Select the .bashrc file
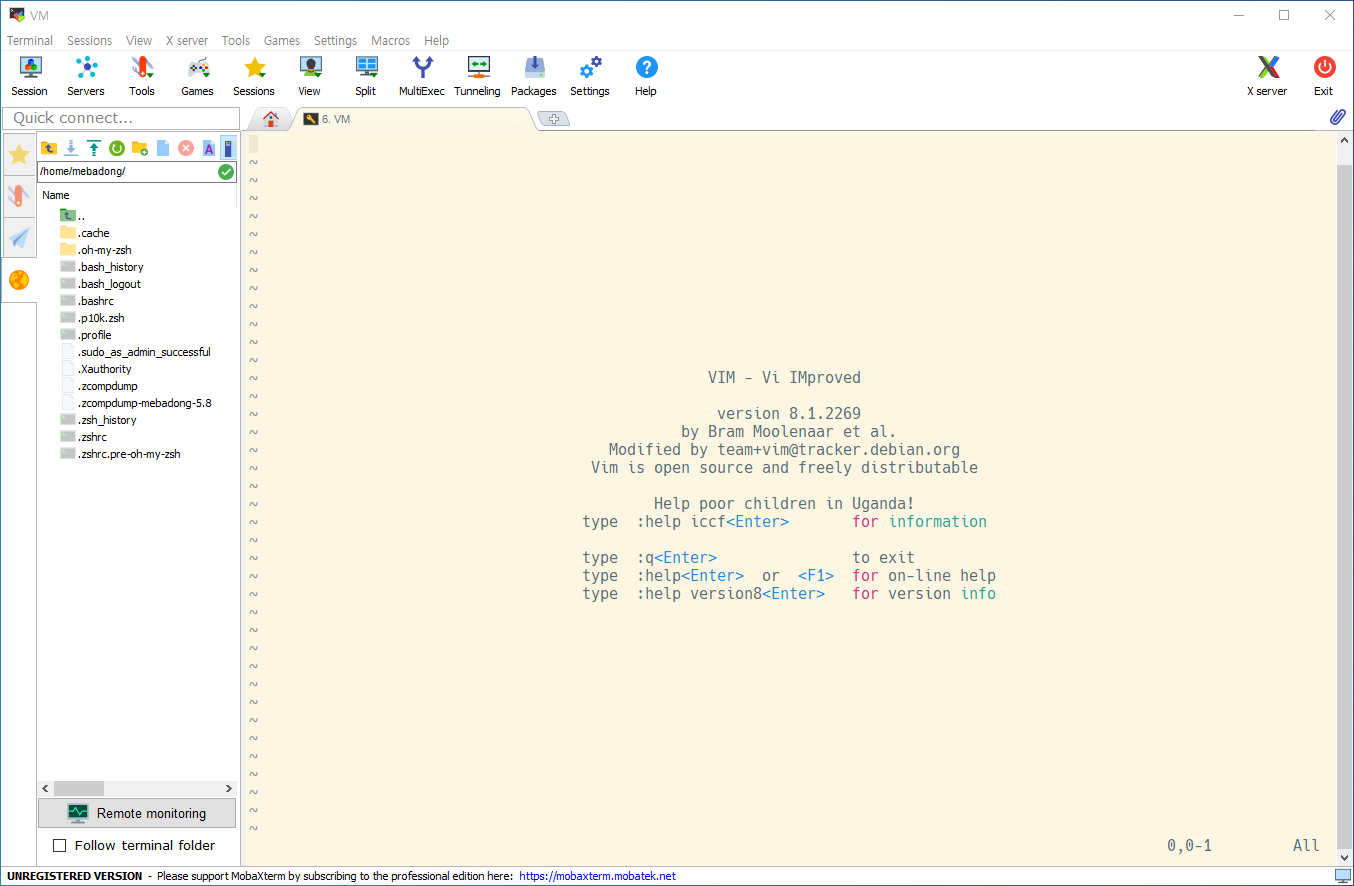The width and height of the screenshot is (1354, 886). tap(87, 301)
